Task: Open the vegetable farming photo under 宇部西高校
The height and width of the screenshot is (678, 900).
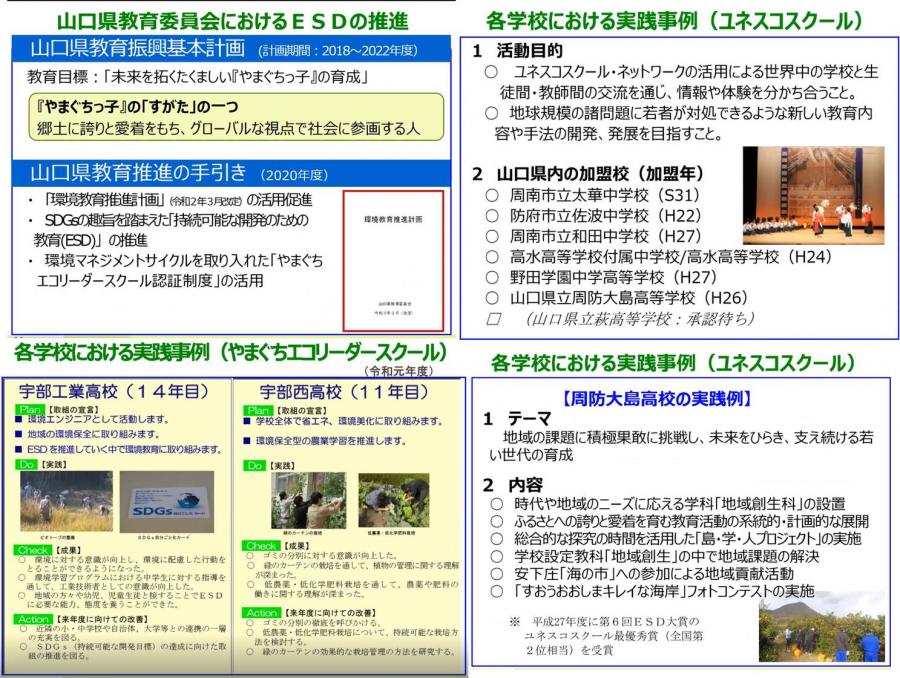Action: point(394,501)
